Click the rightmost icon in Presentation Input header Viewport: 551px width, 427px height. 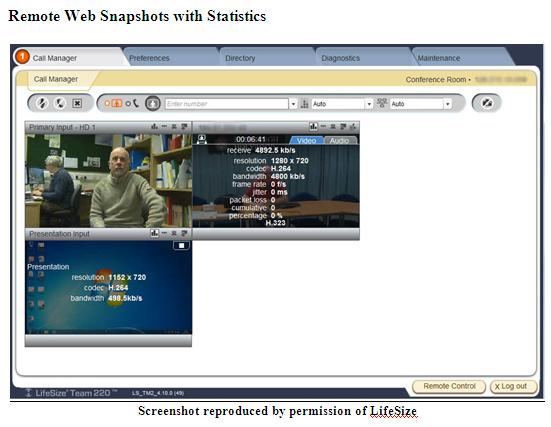pyautogui.click(x=184, y=233)
